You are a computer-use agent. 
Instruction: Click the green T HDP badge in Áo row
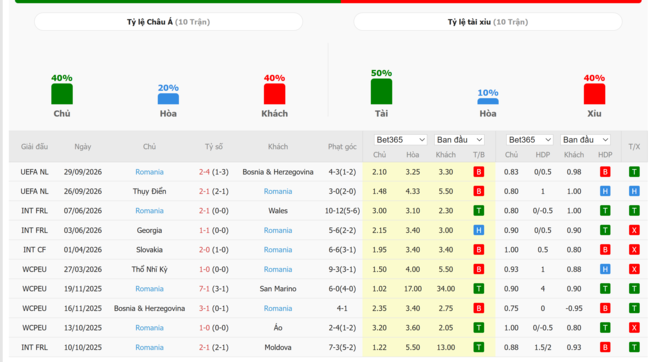point(605,328)
